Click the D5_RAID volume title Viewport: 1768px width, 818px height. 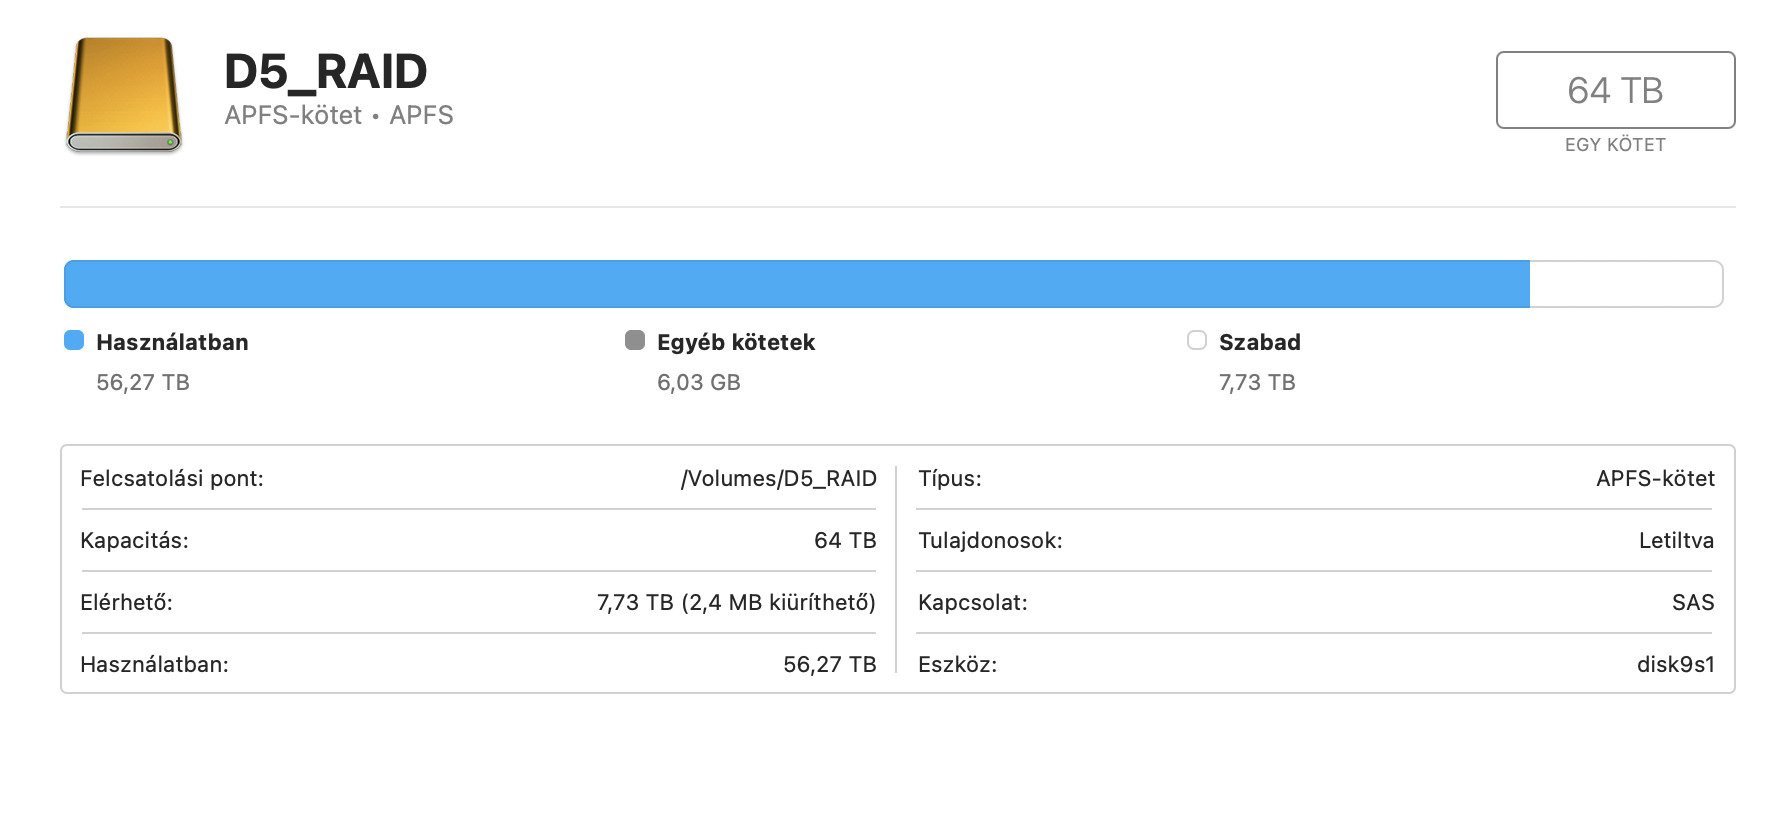tap(325, 72)
